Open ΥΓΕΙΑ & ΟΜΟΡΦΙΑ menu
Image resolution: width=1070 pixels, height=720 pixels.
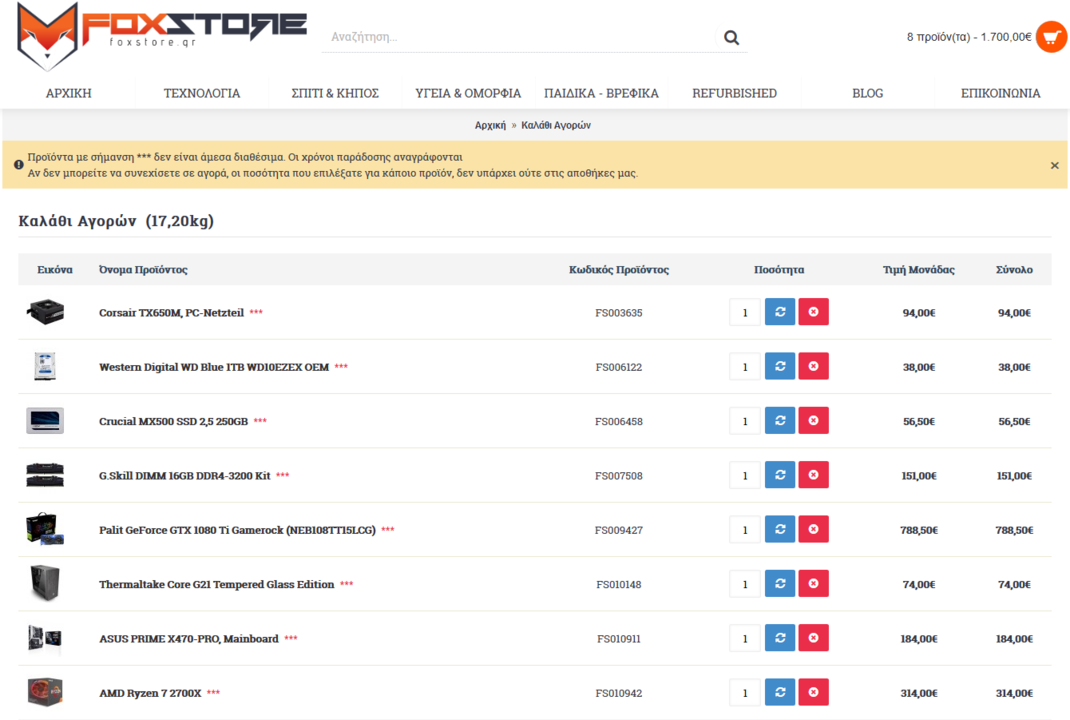468,93
